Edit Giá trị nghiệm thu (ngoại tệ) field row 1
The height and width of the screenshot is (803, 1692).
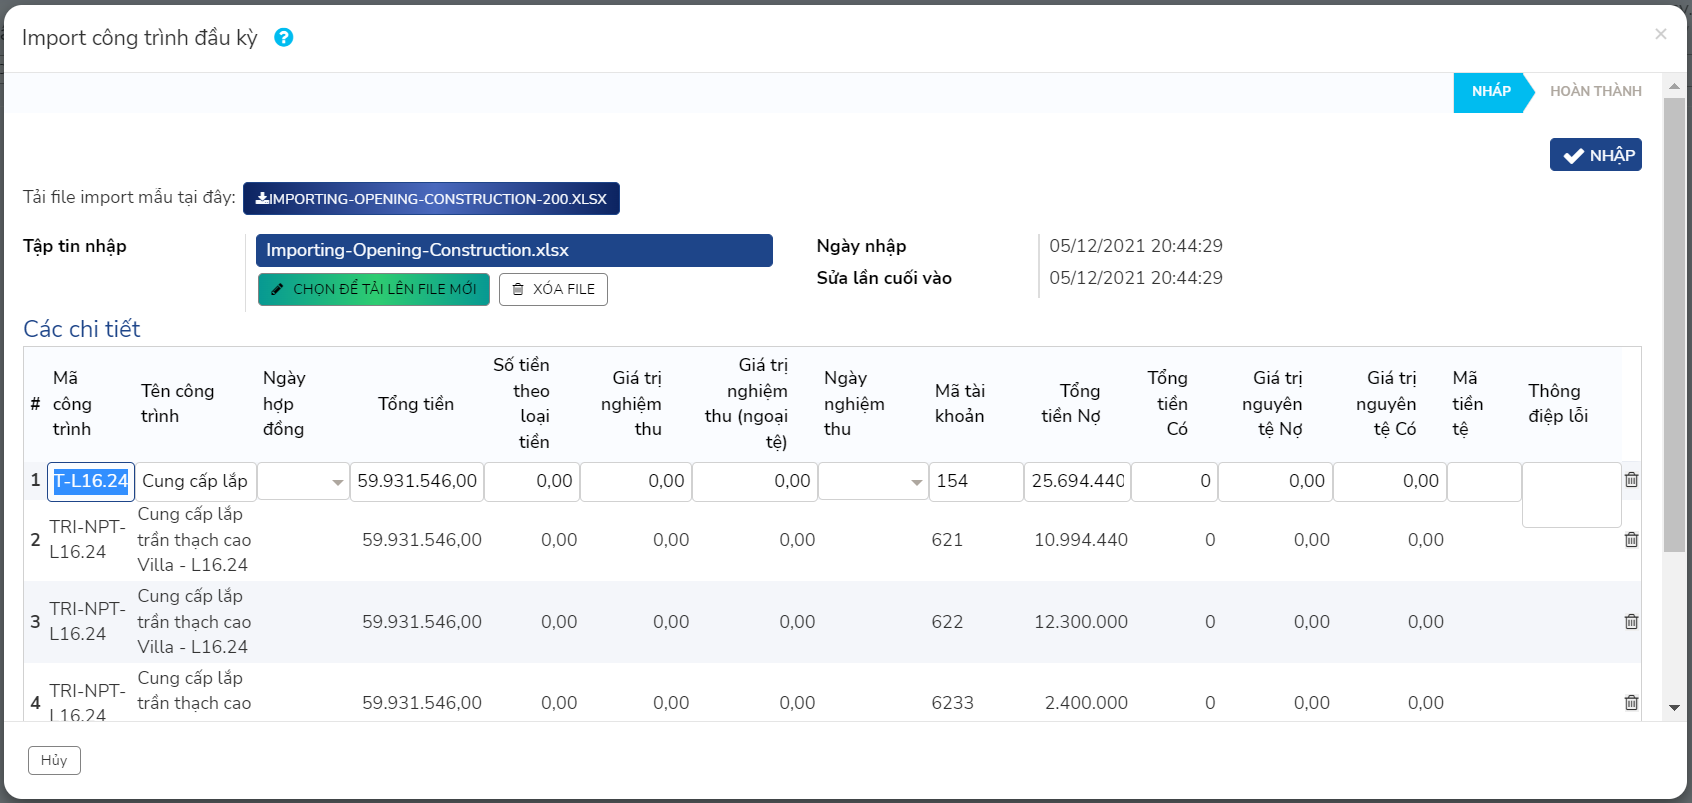755,481
